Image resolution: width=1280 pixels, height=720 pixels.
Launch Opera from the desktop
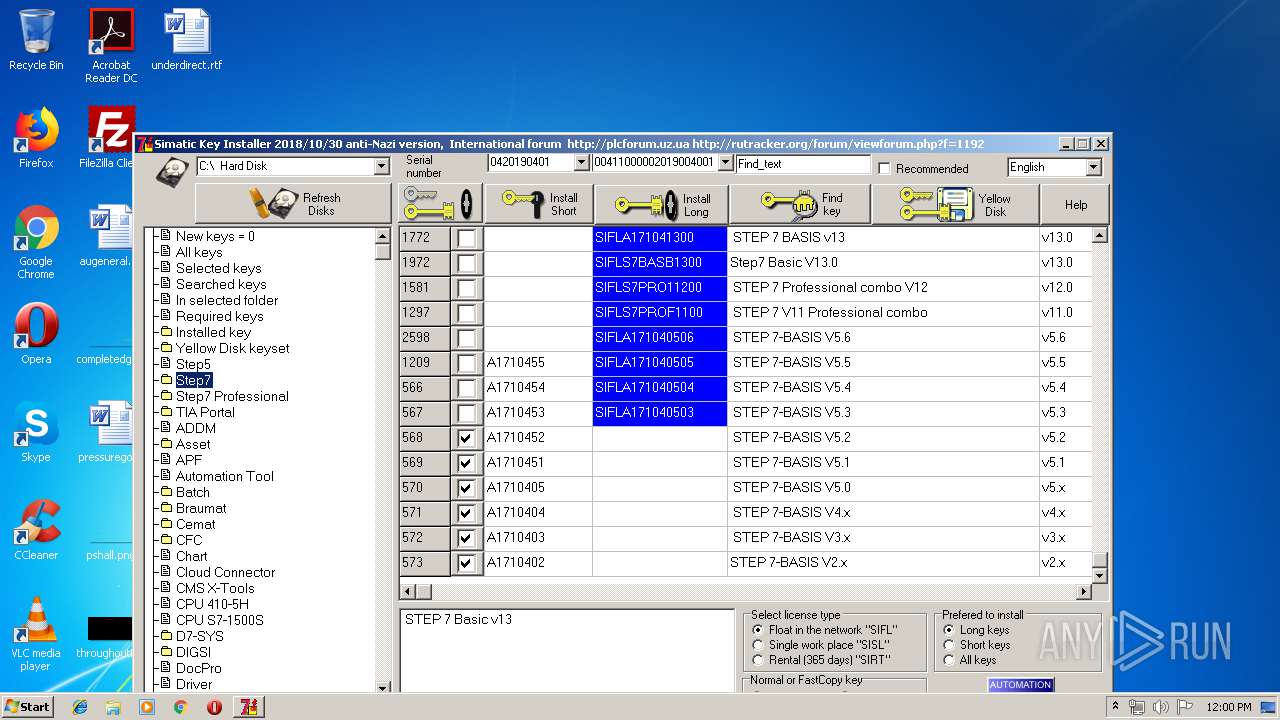[36, 334]
